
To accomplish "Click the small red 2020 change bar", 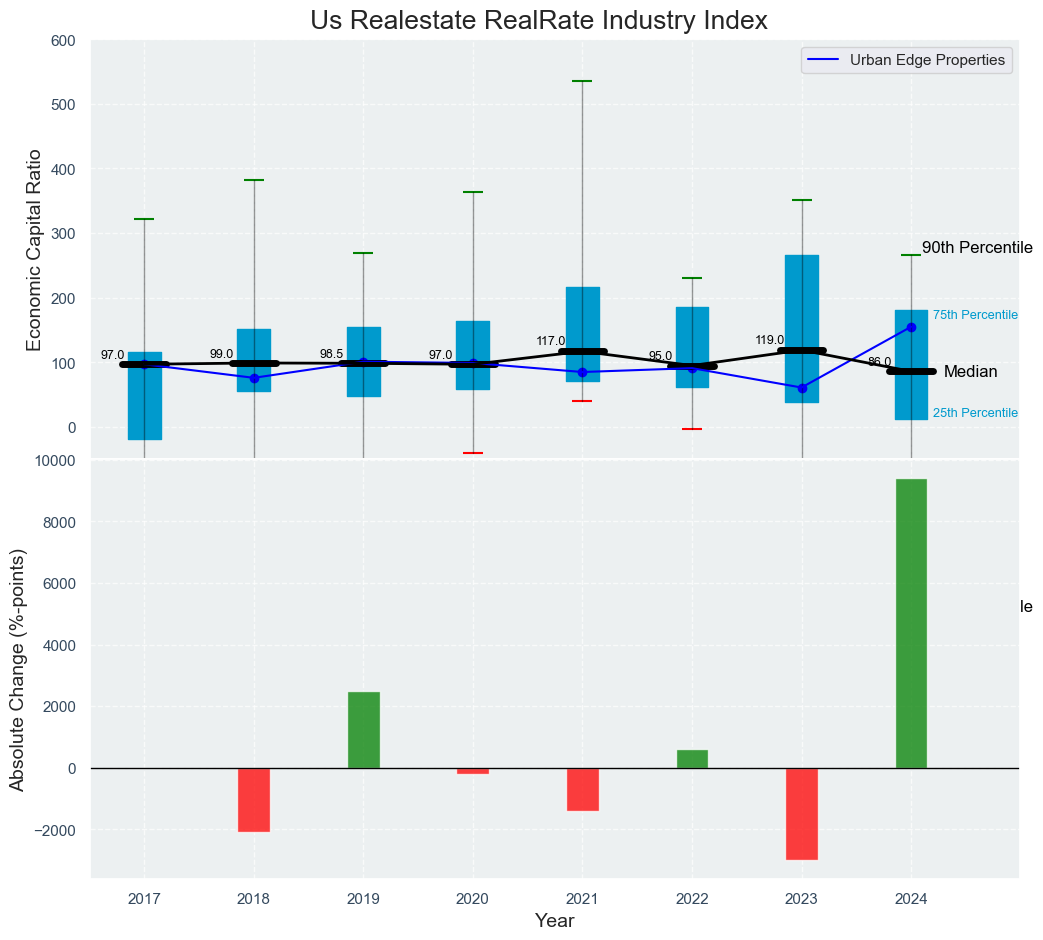I will click(x=473, y=771).
